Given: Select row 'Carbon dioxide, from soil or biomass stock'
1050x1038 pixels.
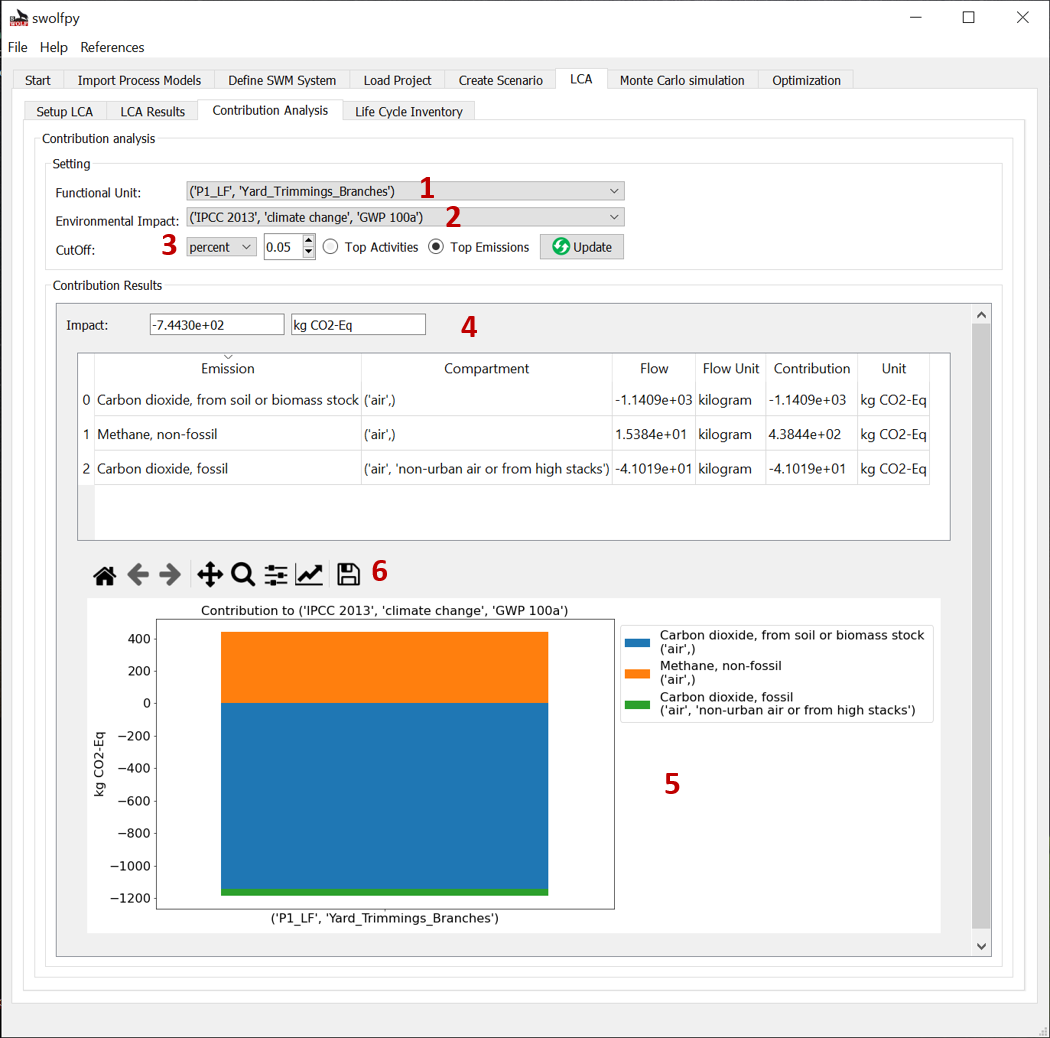Looking at the screenshot, I should coord(228,400).
